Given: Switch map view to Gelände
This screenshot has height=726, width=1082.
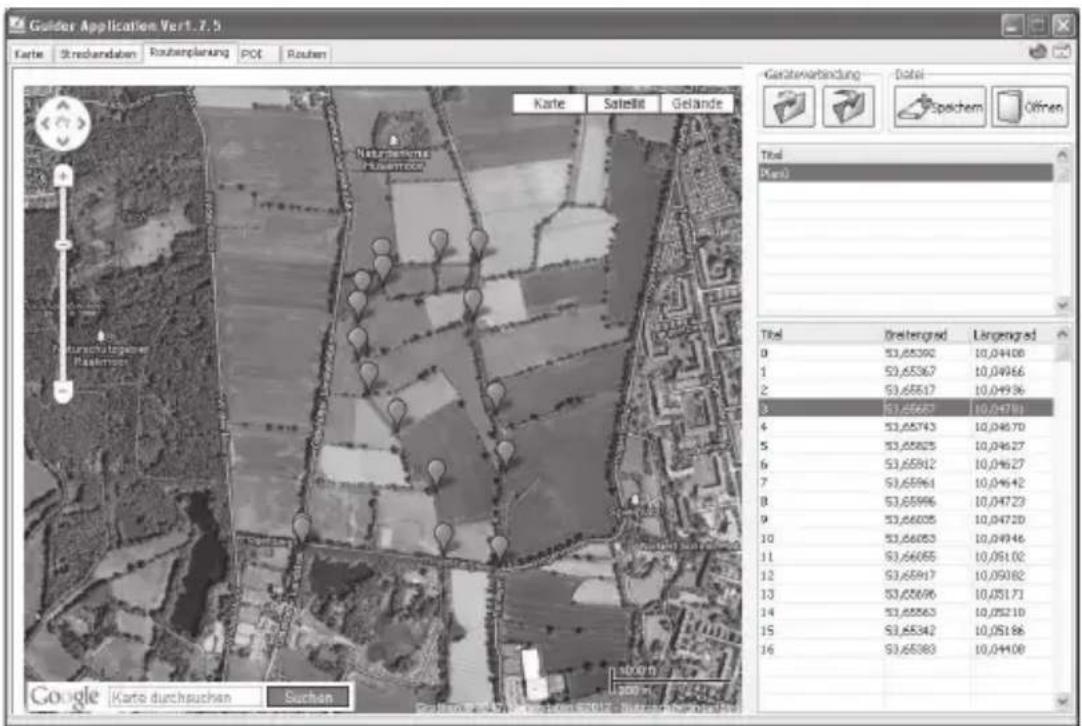Looking at the screenshot, I should pos(697,104).
